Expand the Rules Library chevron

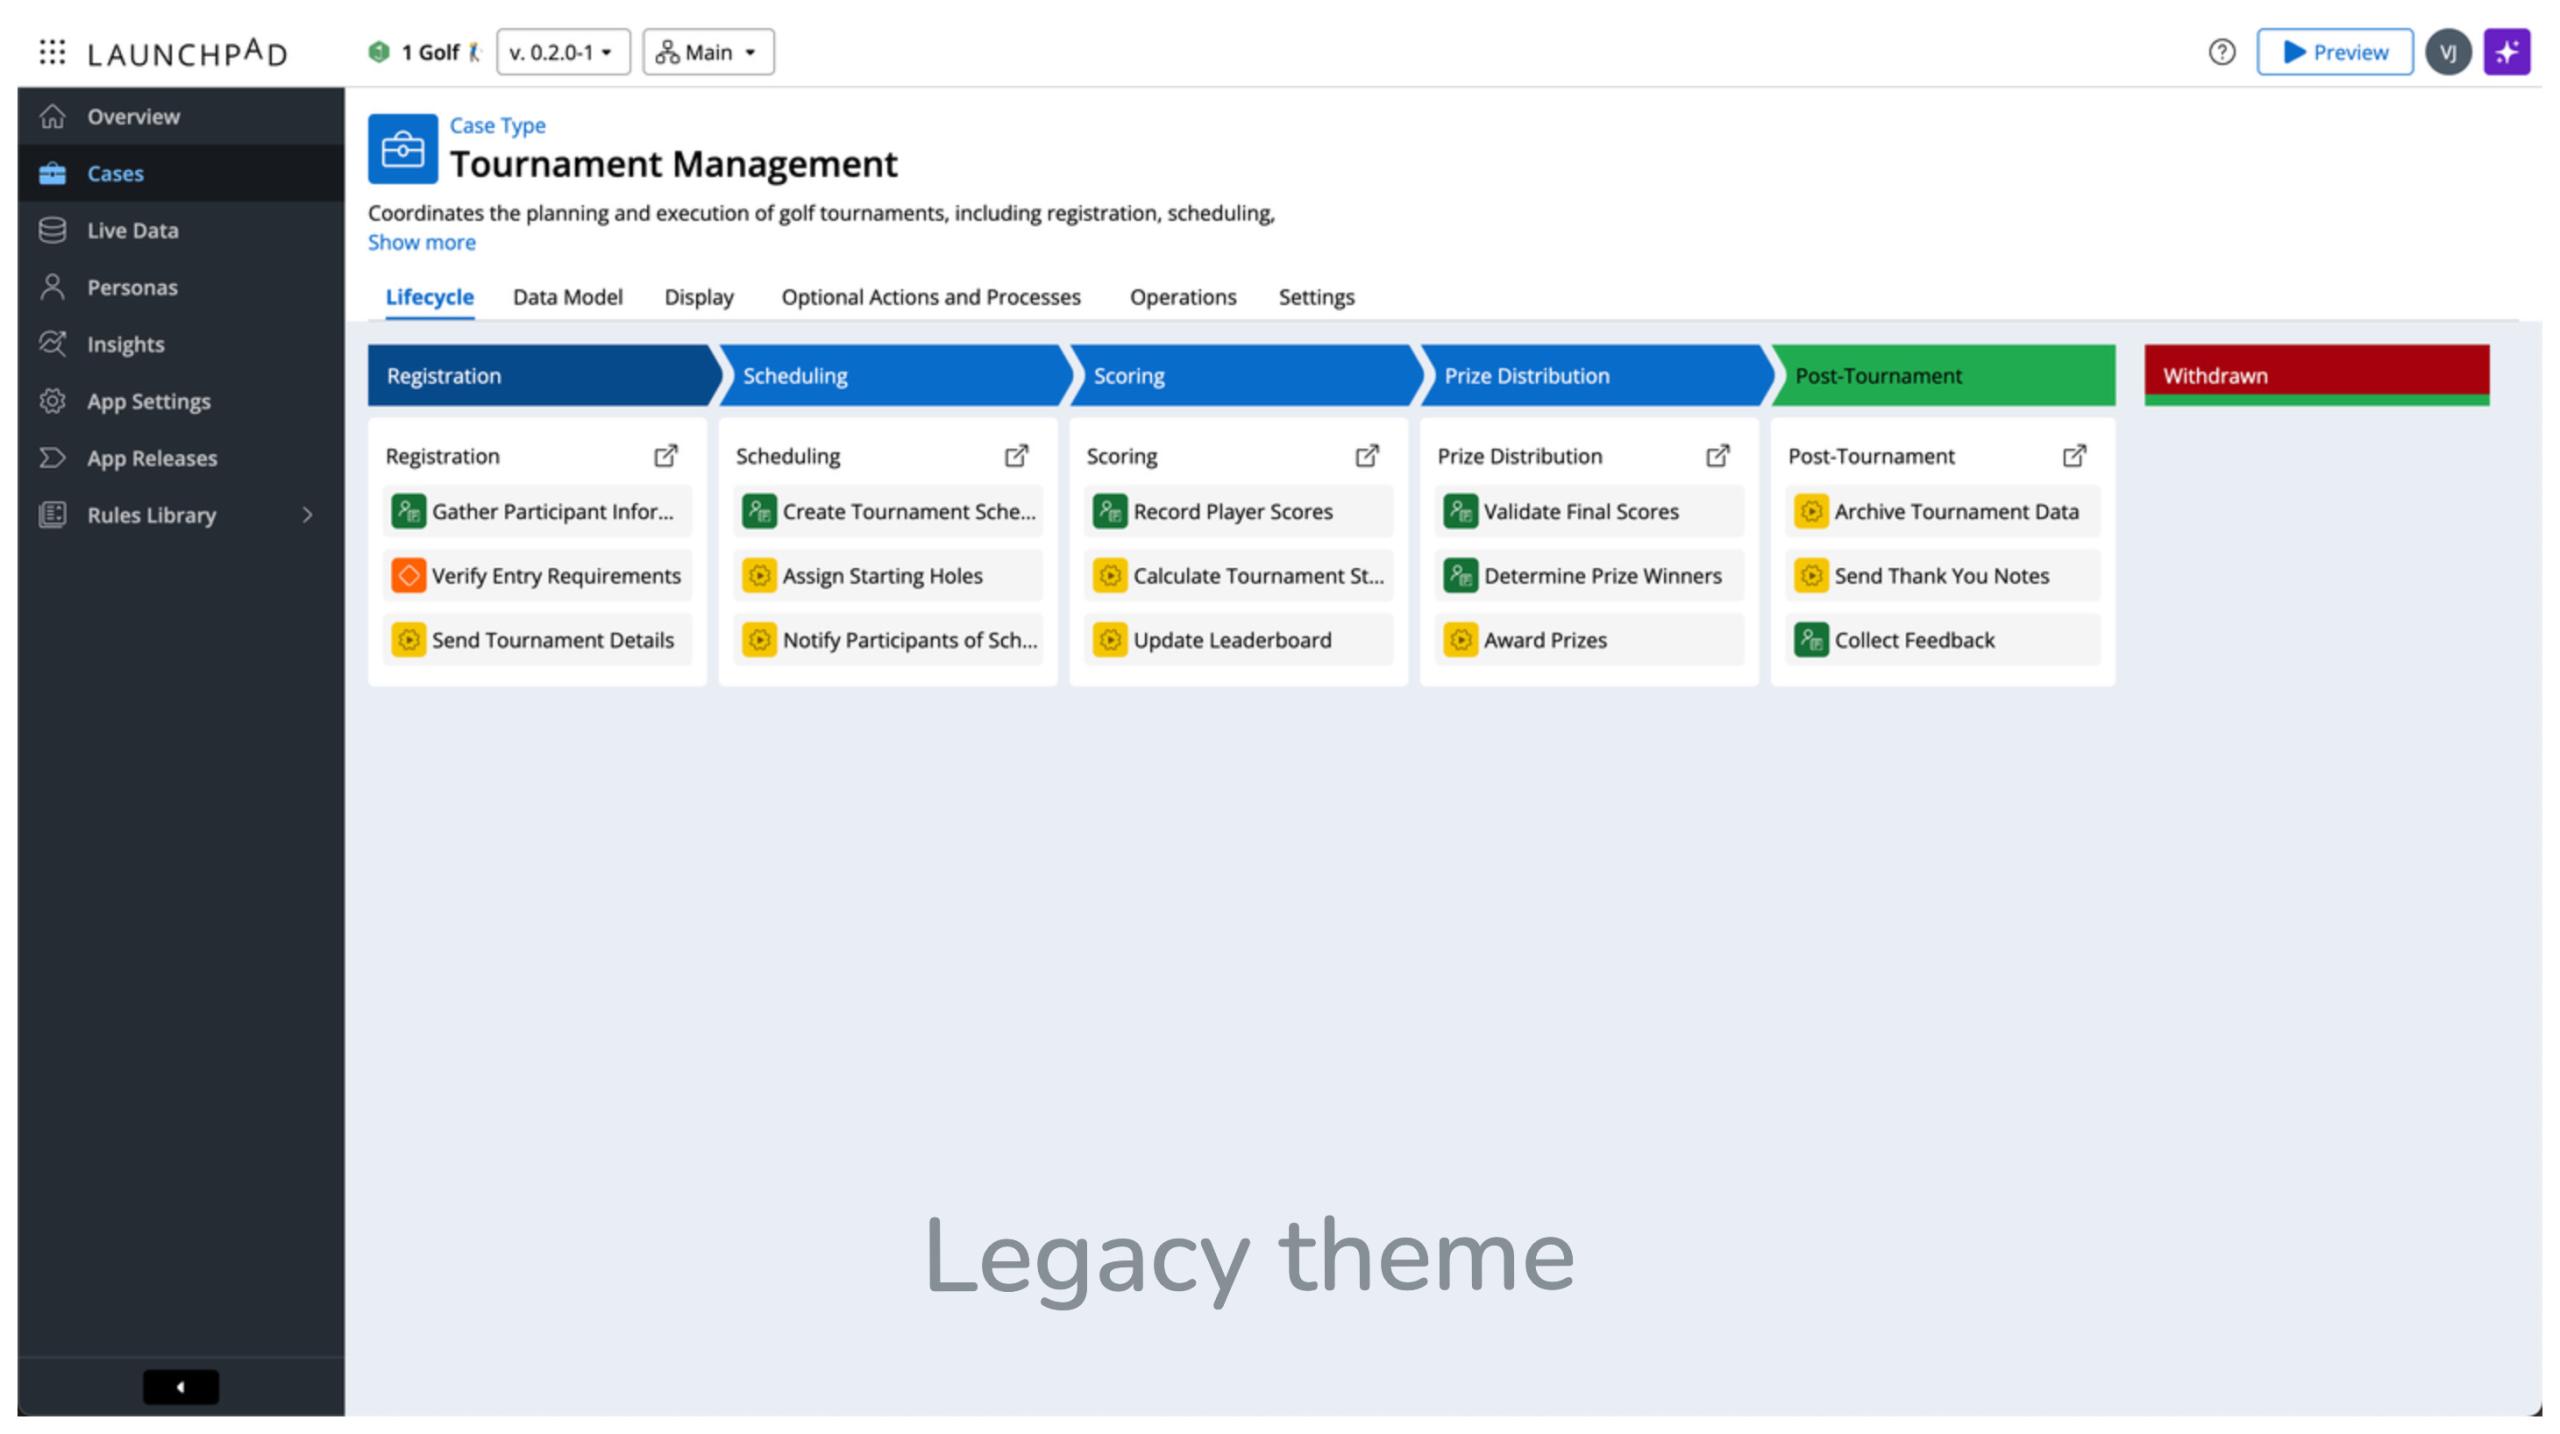(x=307, y=515)
